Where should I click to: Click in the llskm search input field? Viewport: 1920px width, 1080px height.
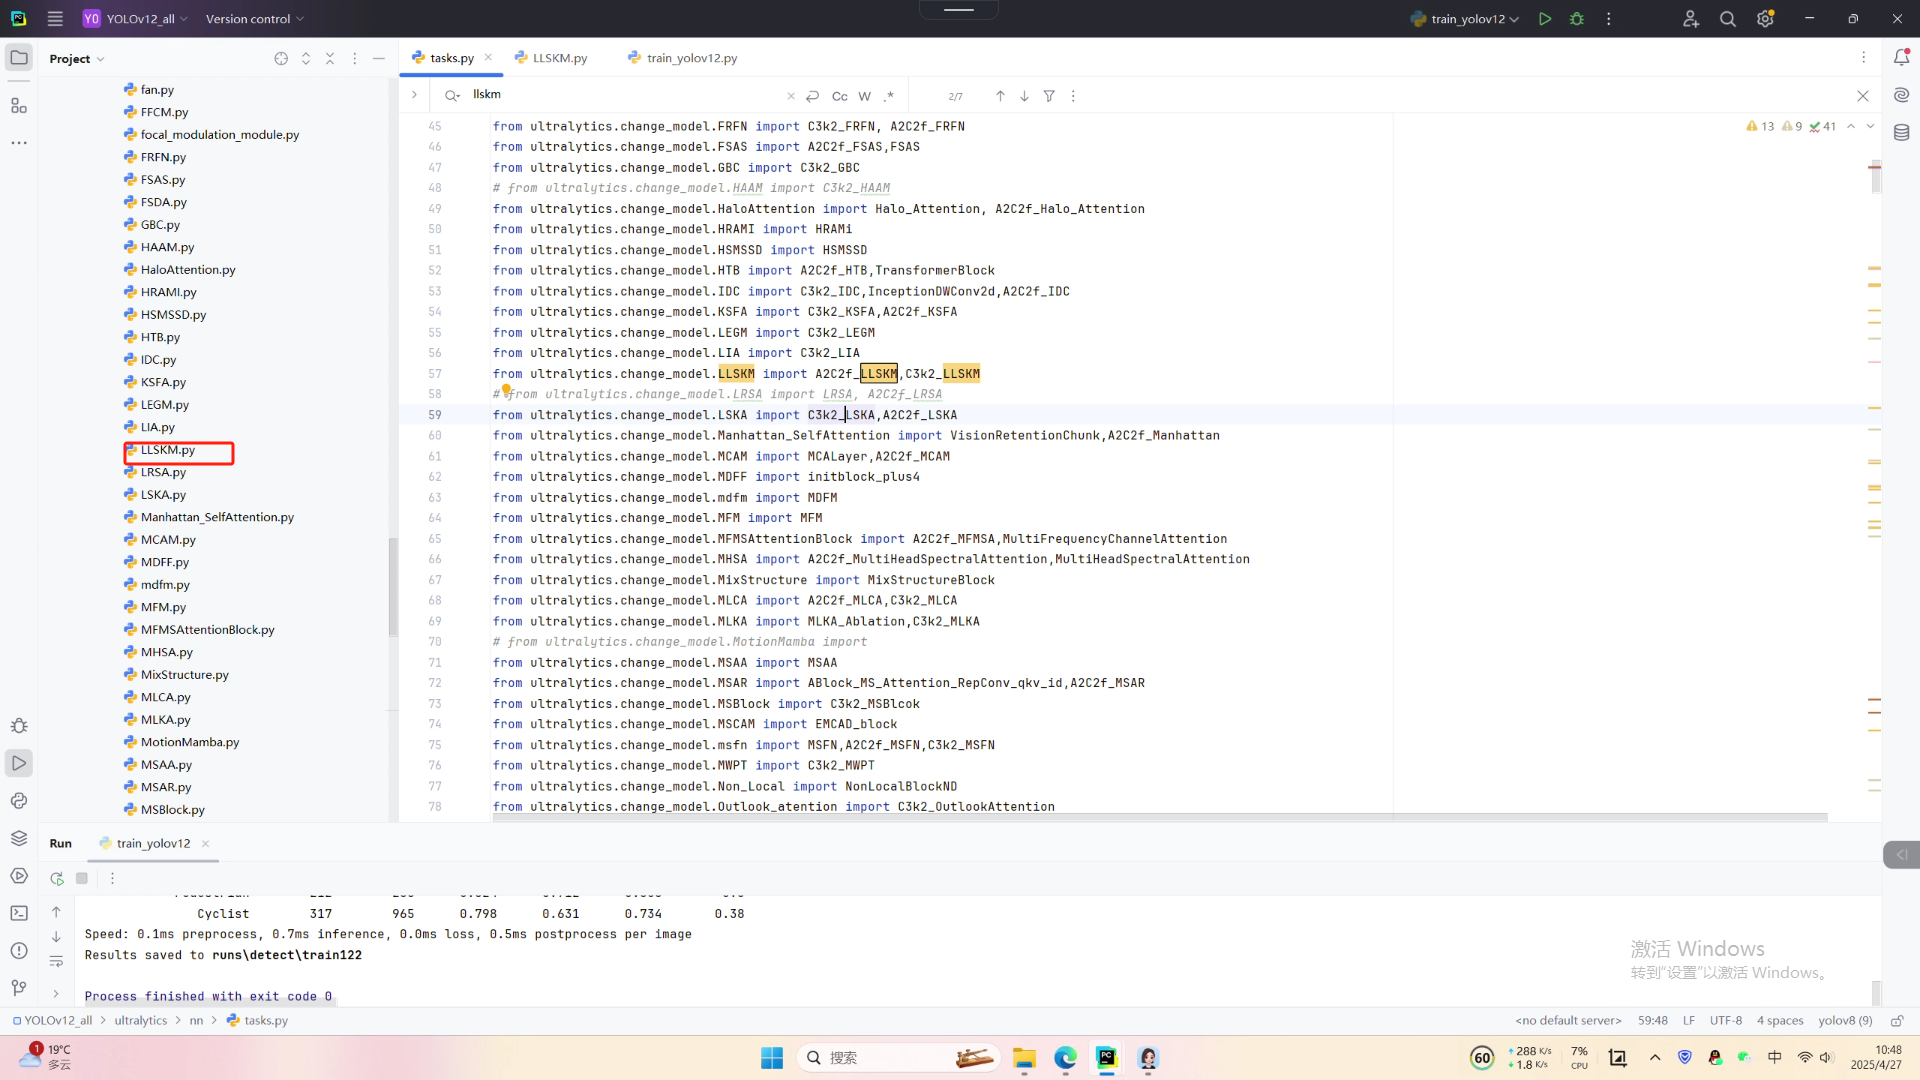click(x=620, y=95)
